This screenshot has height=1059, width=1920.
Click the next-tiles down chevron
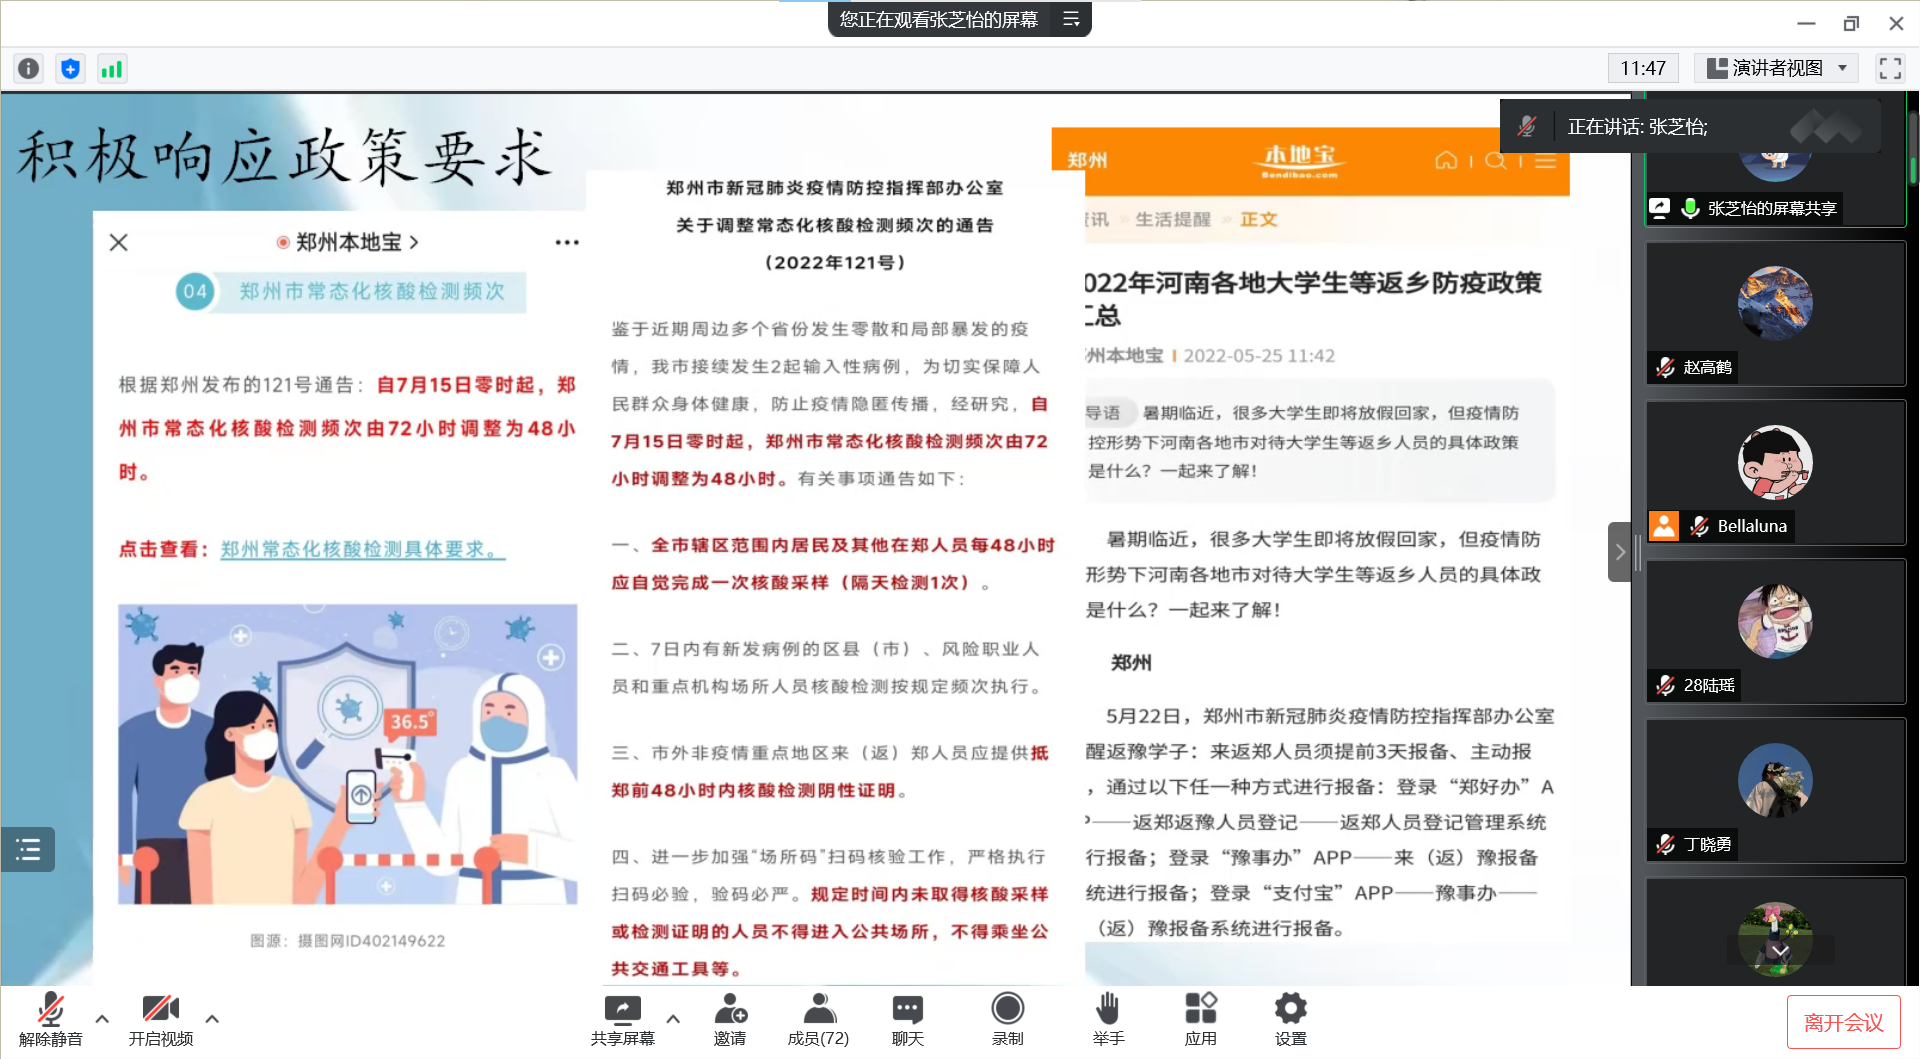tap(1780, 950)
